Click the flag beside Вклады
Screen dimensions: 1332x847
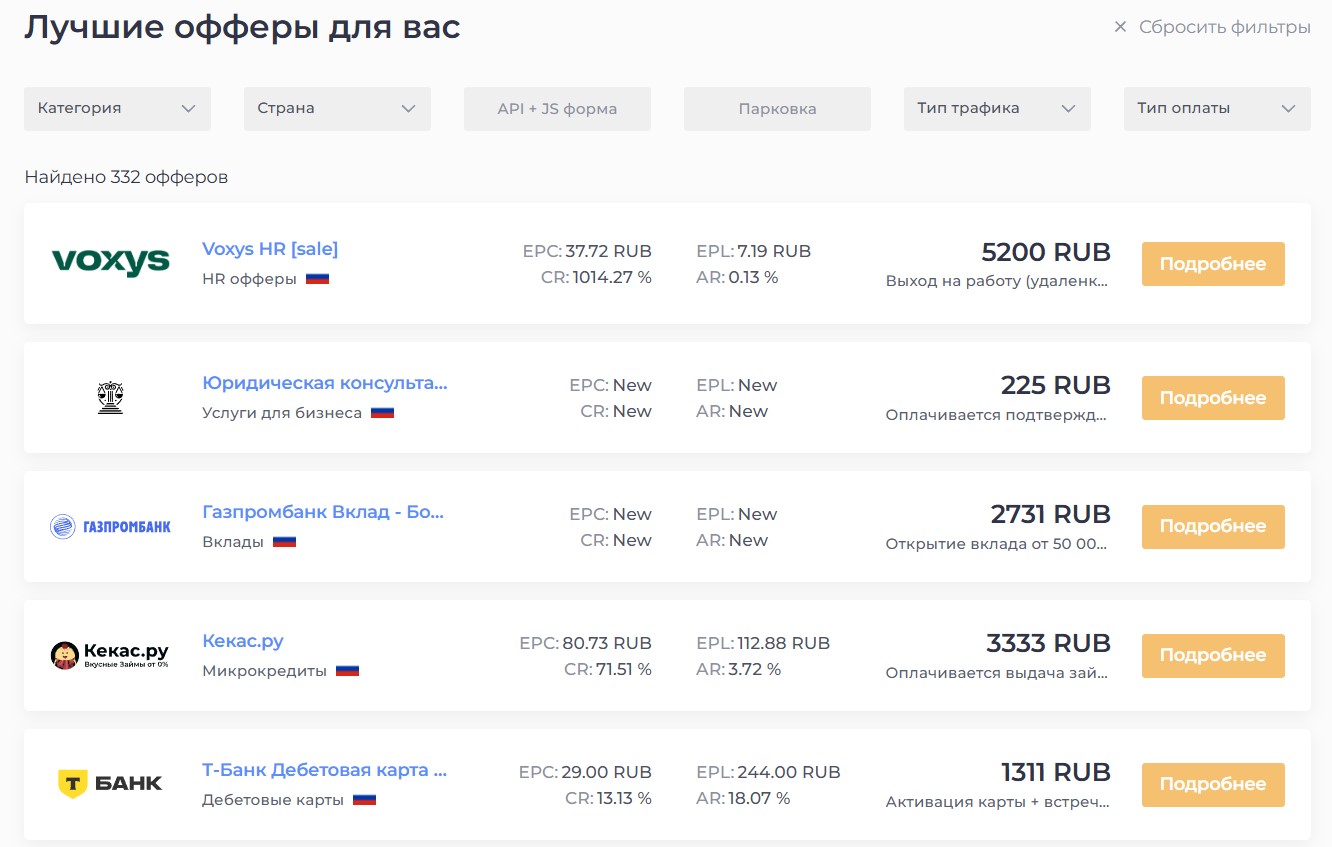pyautogui.click(x=284, y=542)
